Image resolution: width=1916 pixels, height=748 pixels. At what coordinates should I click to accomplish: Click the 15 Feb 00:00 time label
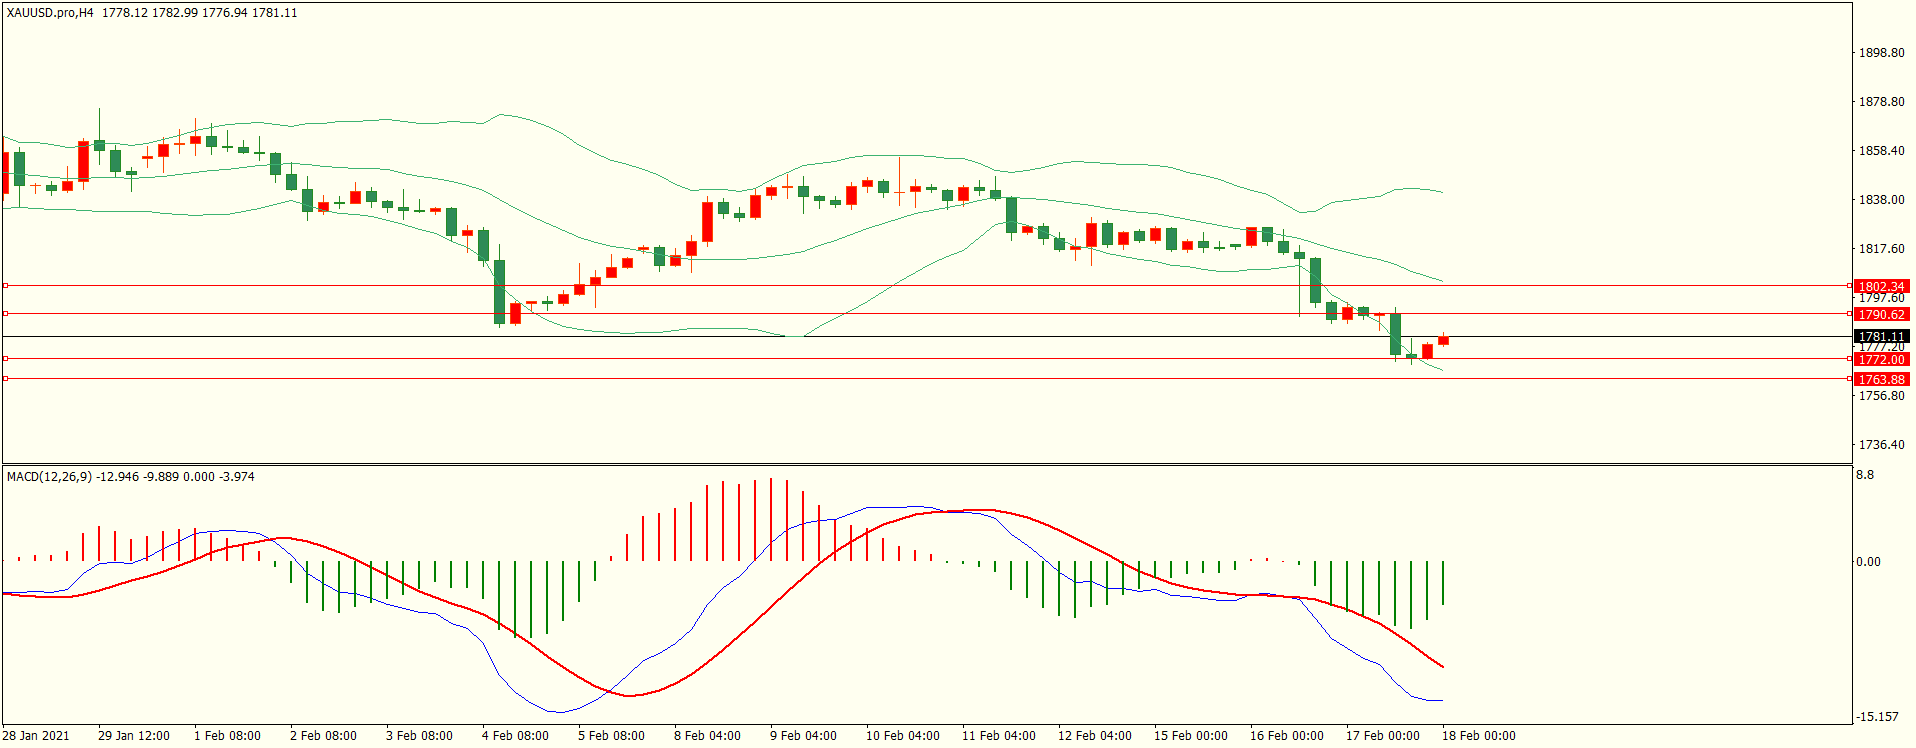pos(1190,736)
